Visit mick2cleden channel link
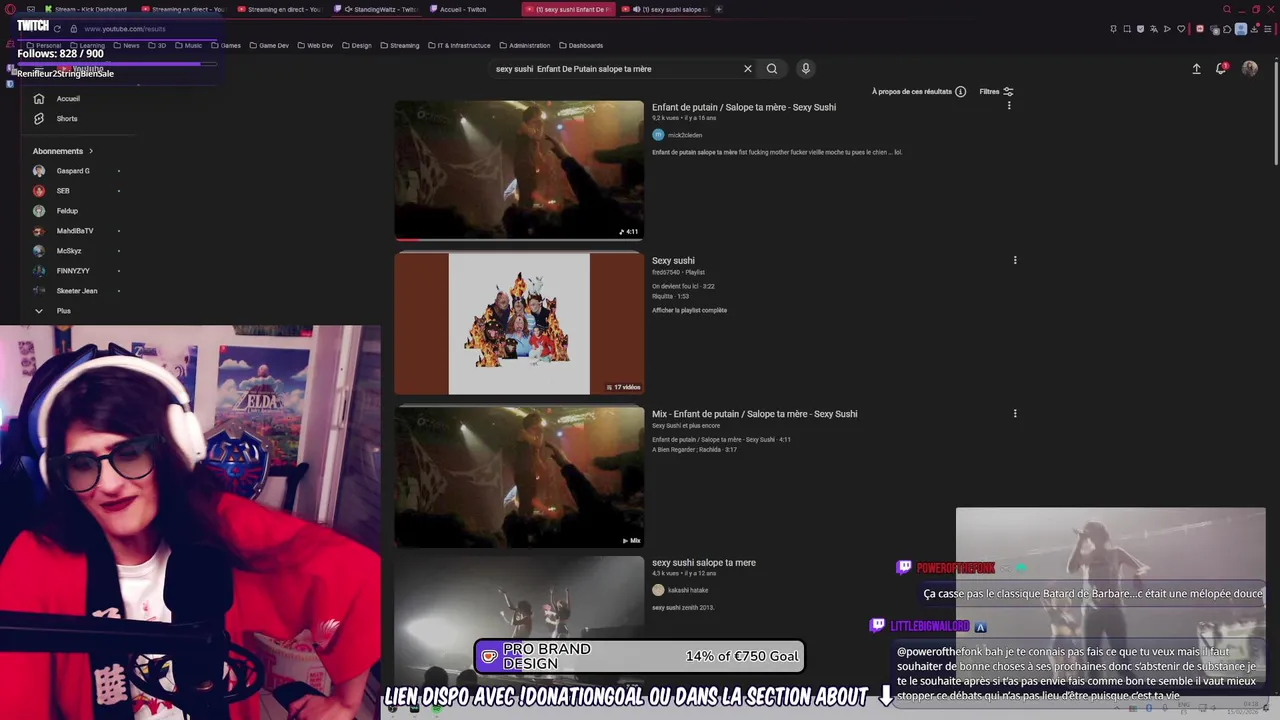 click(x=685, y=135)
